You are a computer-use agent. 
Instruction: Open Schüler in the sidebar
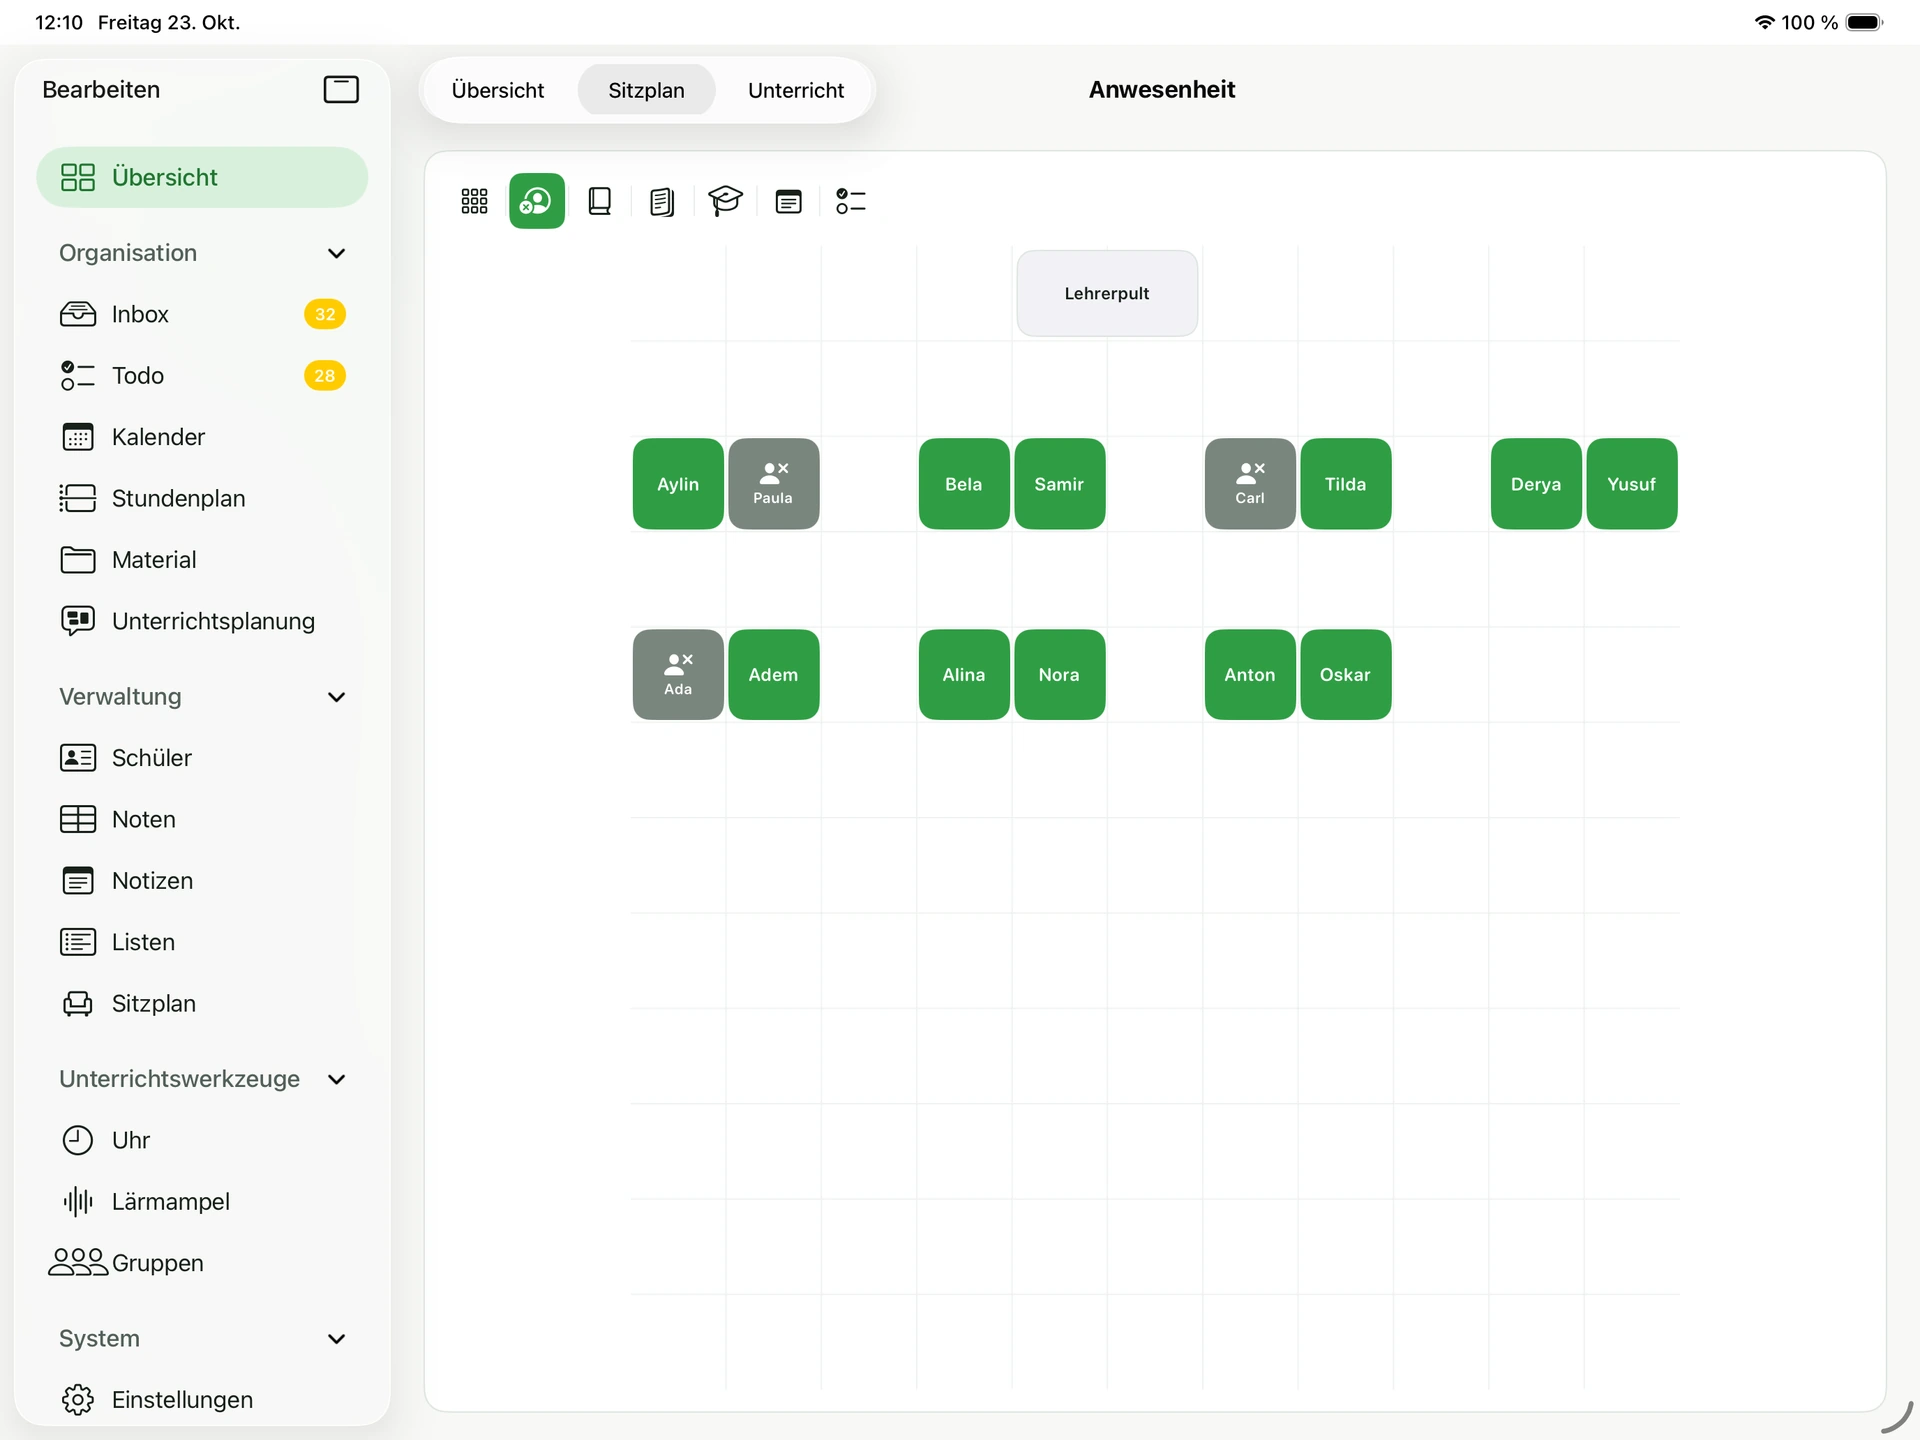(202, 758)
